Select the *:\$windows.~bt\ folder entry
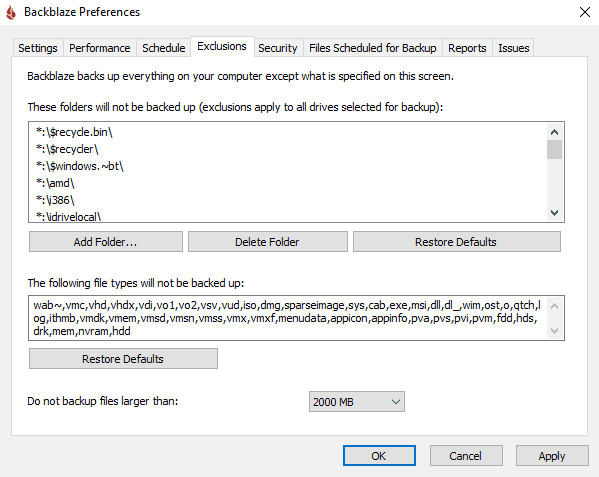The image size is (599, 477). (x=79, y=166)
